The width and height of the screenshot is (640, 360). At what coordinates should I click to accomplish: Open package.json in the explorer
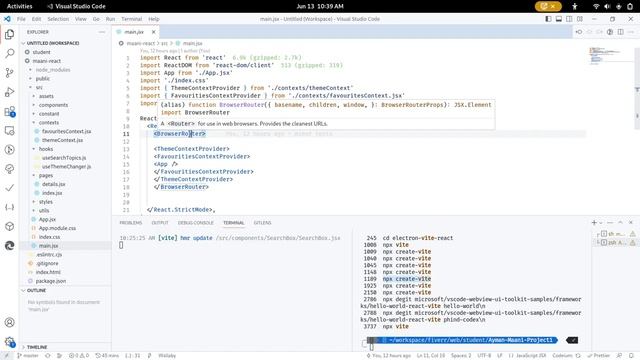point(51,281)
